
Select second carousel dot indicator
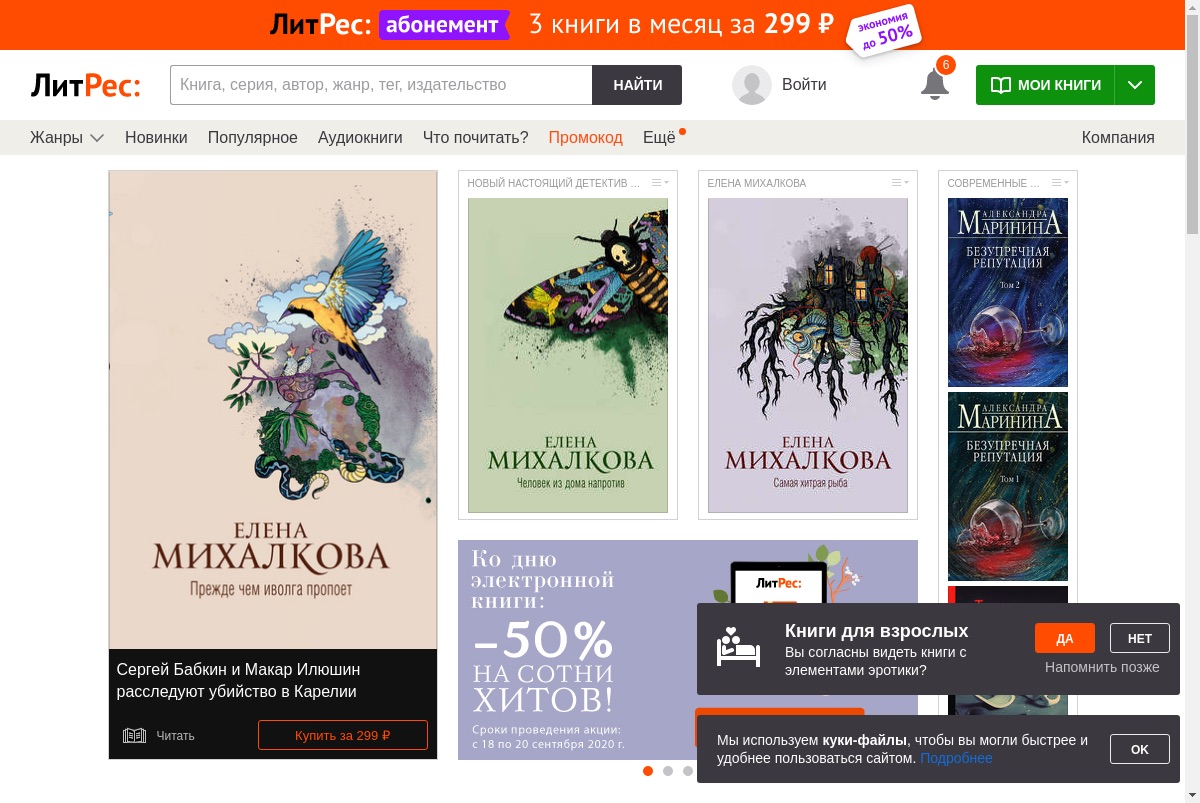[668, 771]
